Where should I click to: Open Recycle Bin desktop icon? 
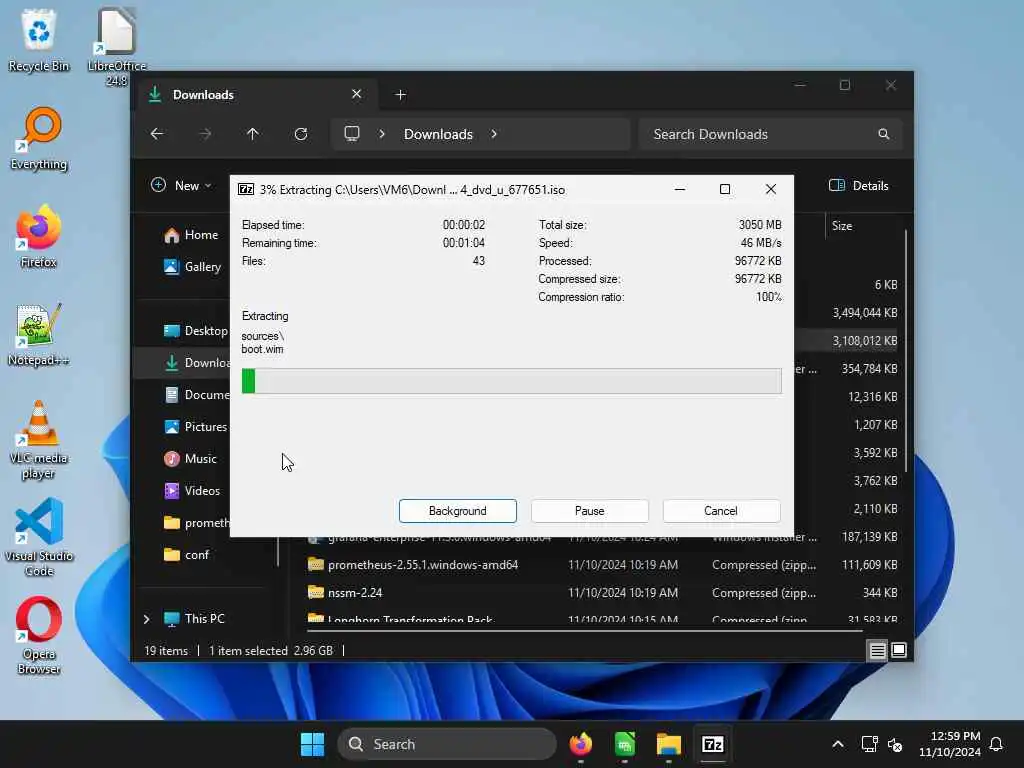pyautogui.click(x=39, y=40)
